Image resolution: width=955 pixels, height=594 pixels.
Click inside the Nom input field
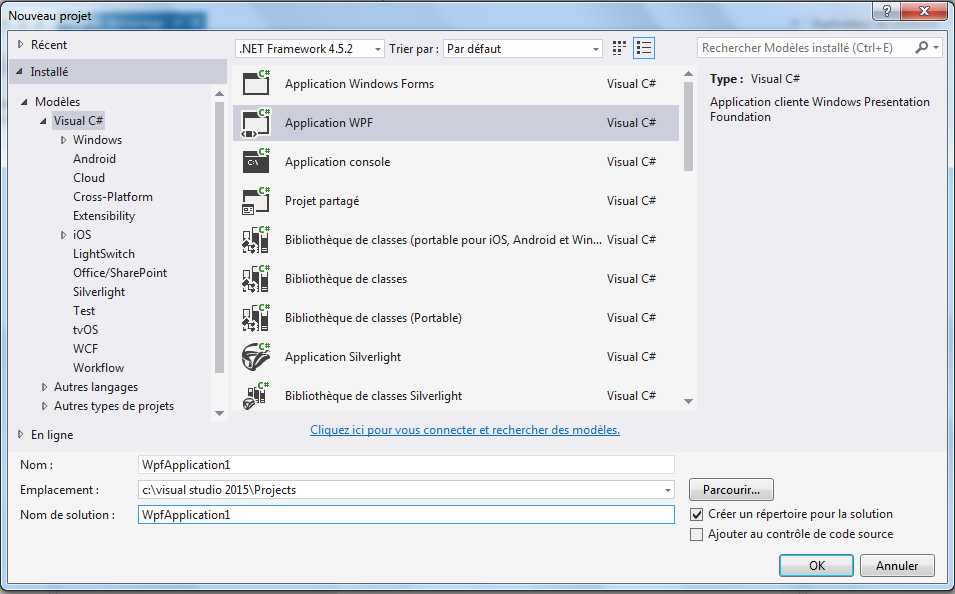tap(400, 464)
